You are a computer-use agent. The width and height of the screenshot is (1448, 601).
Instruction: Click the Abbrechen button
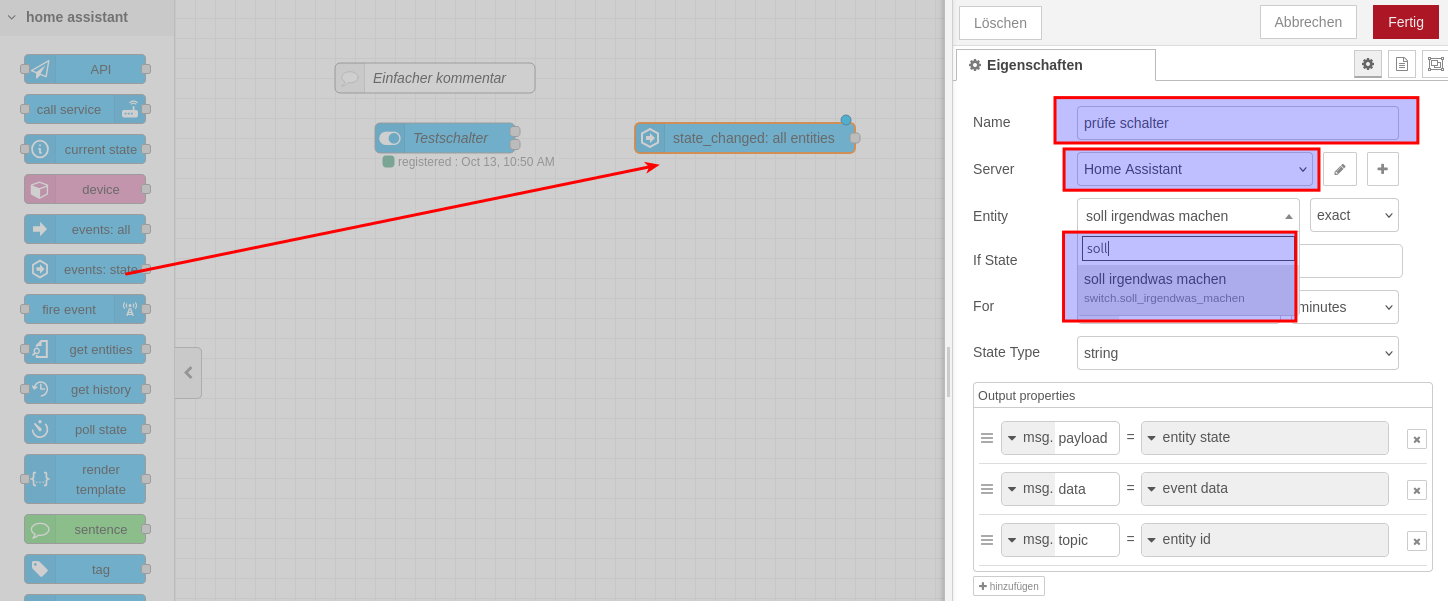coord(1307,22)
